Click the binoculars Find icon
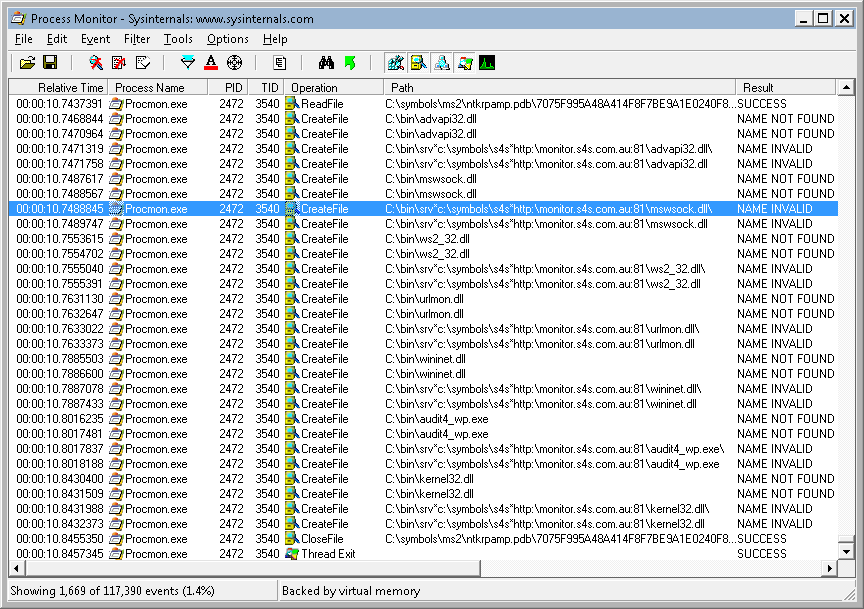The width and height of the screenshot is (864, 609). click(326, 63)
